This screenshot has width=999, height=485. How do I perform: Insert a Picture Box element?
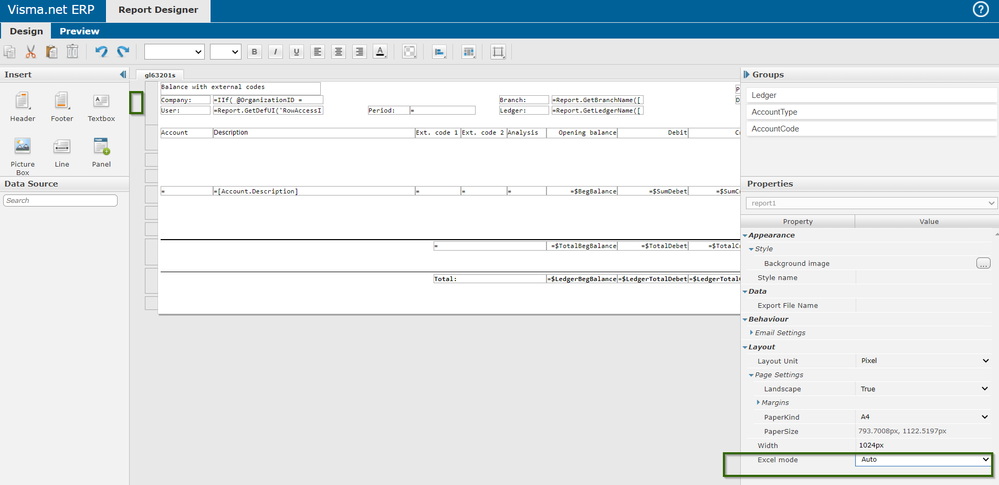pyautogui.click(x=23, y=156)
